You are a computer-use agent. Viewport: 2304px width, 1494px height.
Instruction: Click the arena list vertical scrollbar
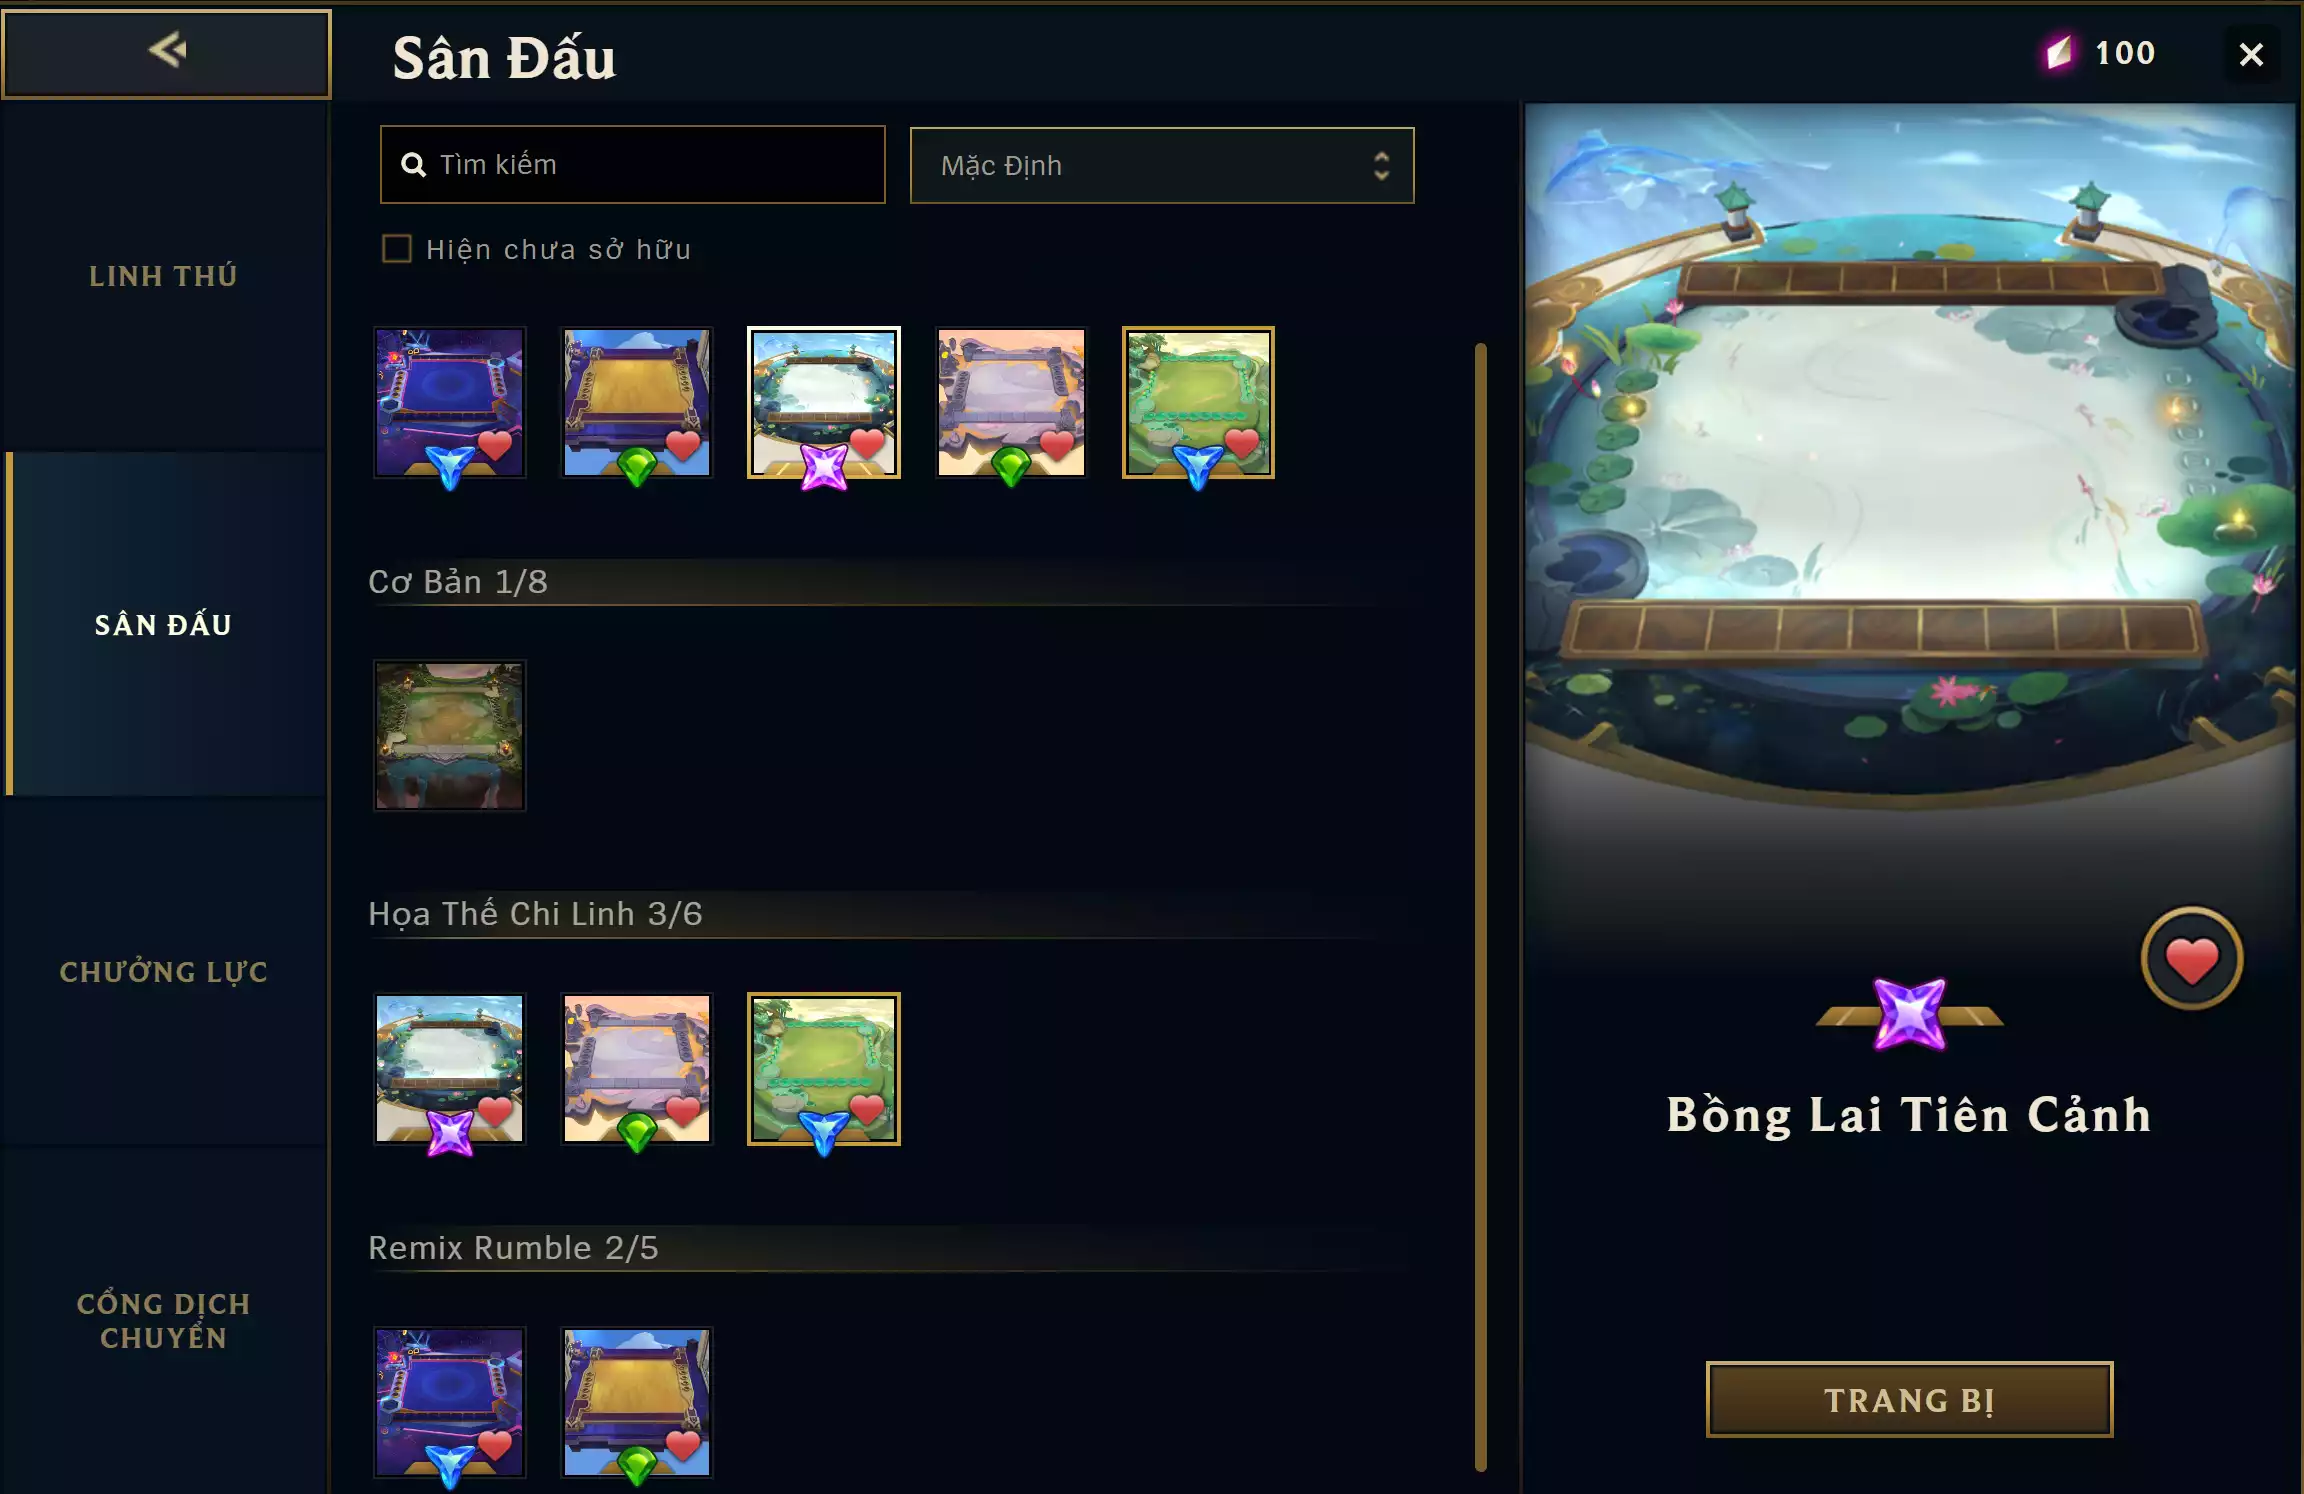coord(1481,907)
